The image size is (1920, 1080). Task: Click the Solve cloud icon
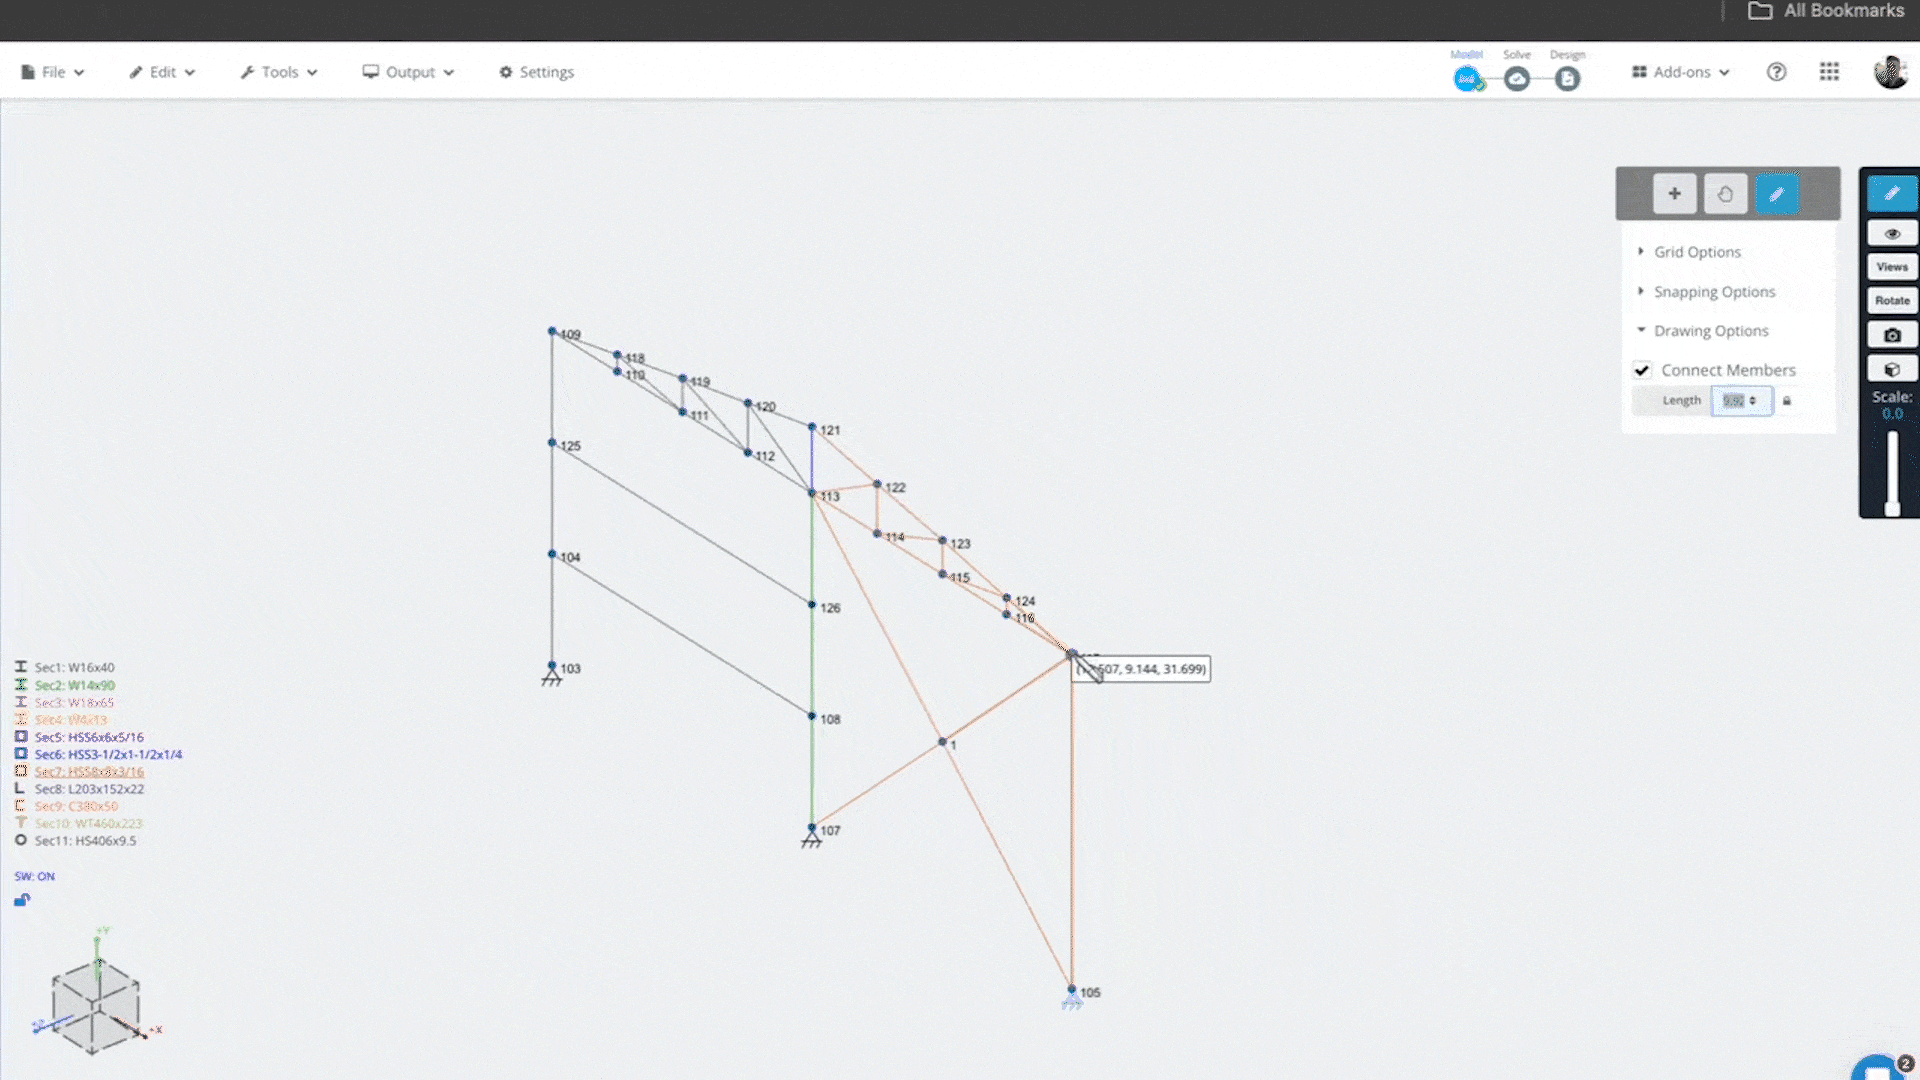click(x=1517, y=79)
